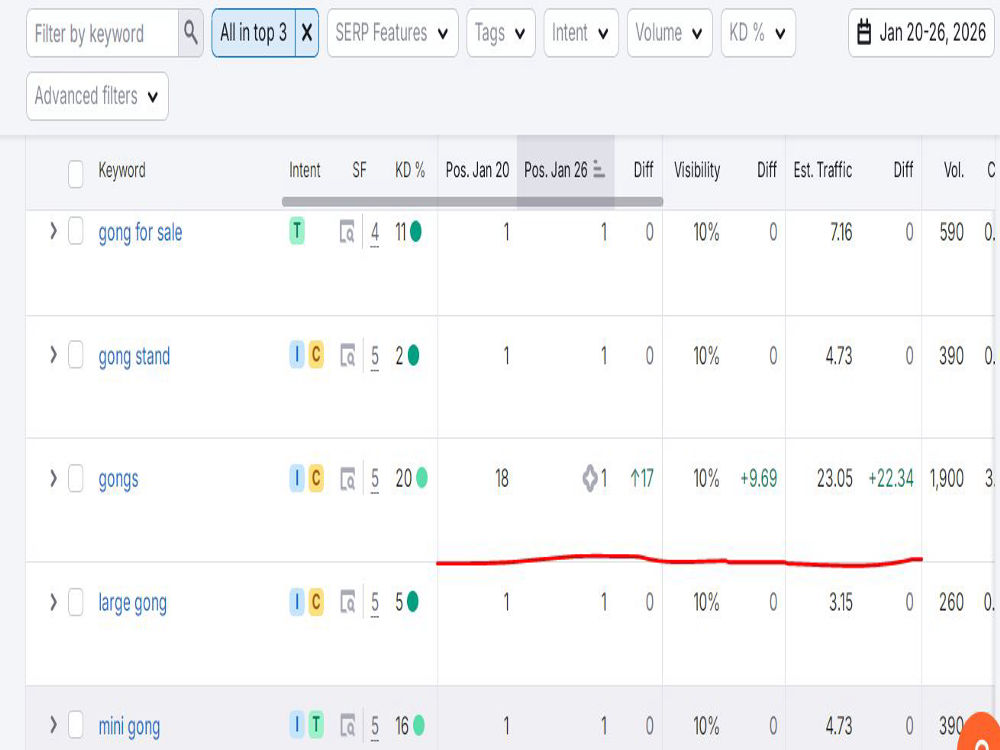Check the box for large gong
This screenshot has height=750, width=1000.
[75, 601]
